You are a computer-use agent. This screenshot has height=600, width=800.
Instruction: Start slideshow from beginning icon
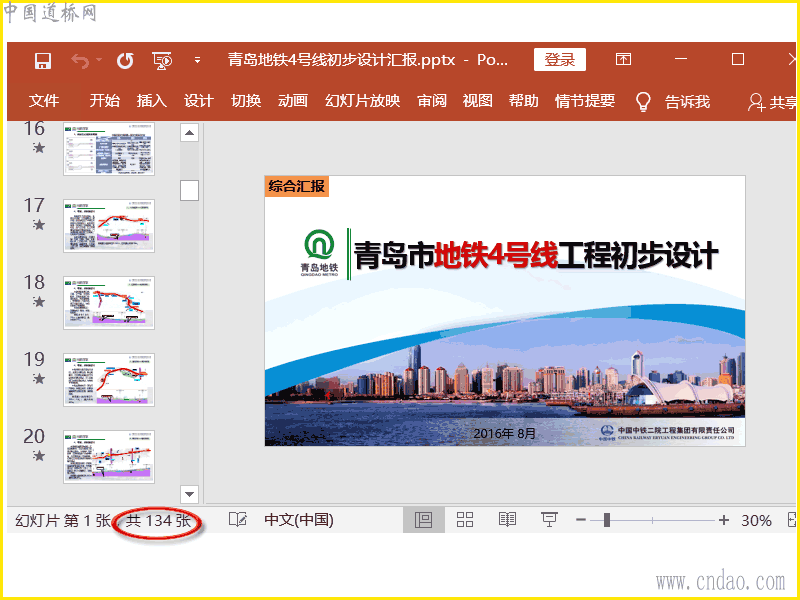[162, 61]
